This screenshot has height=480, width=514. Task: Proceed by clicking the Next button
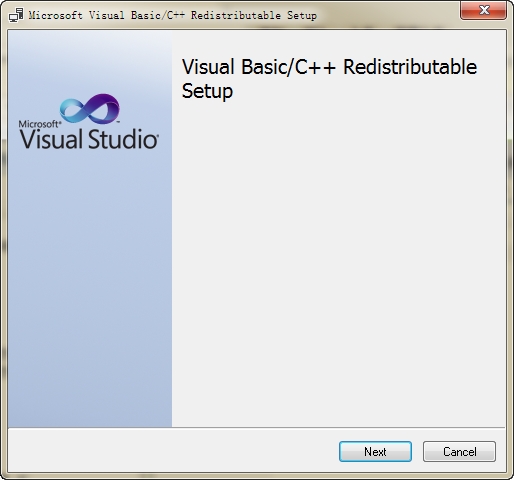375,452
